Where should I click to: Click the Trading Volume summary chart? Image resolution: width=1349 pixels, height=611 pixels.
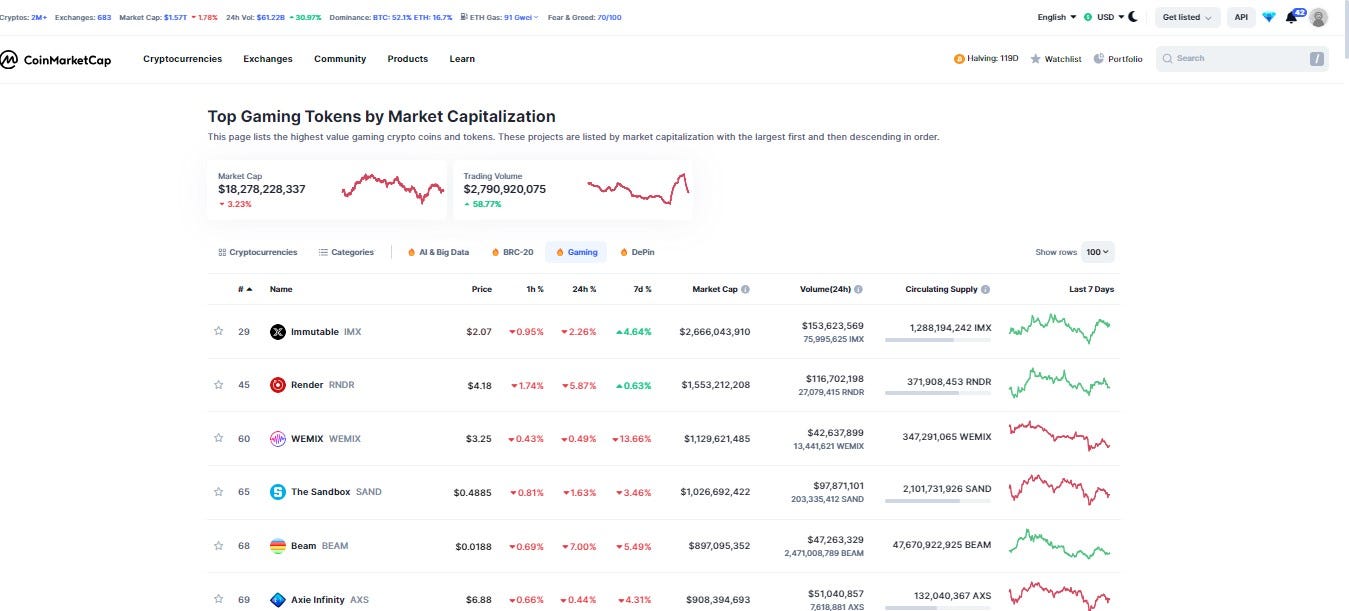638,188
